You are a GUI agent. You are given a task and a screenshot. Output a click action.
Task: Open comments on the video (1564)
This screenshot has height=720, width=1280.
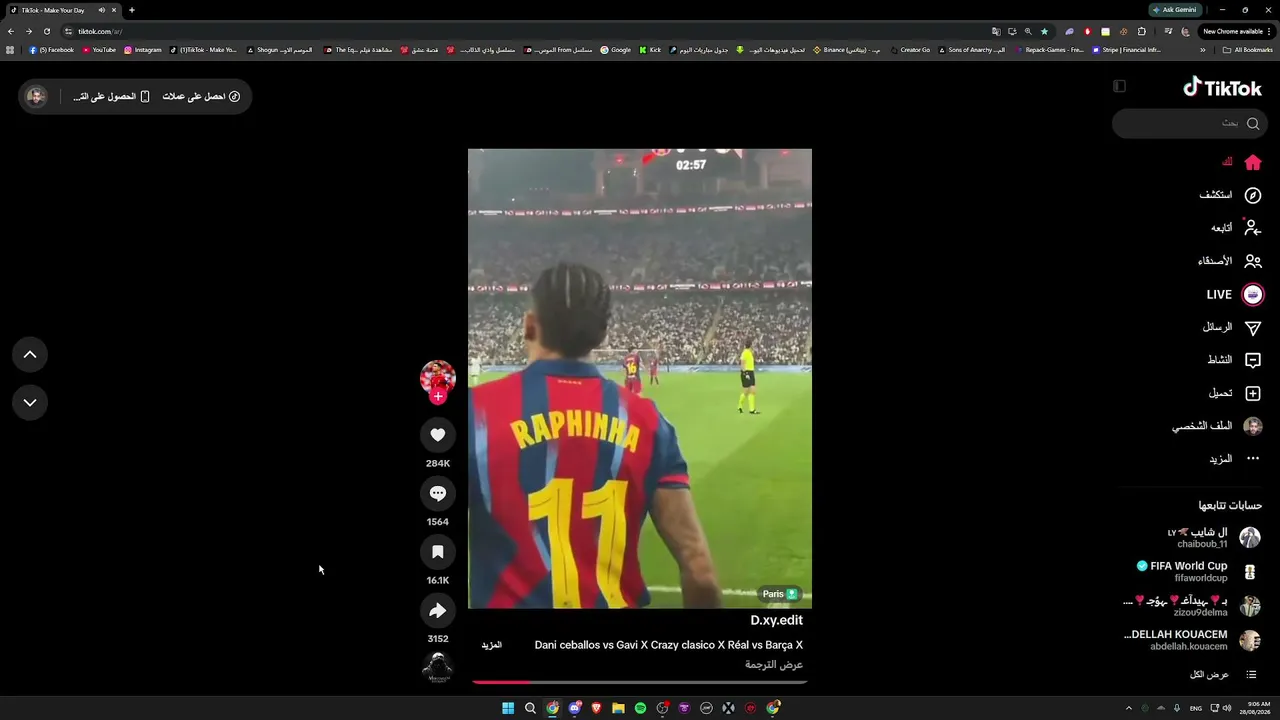point(437,493)
